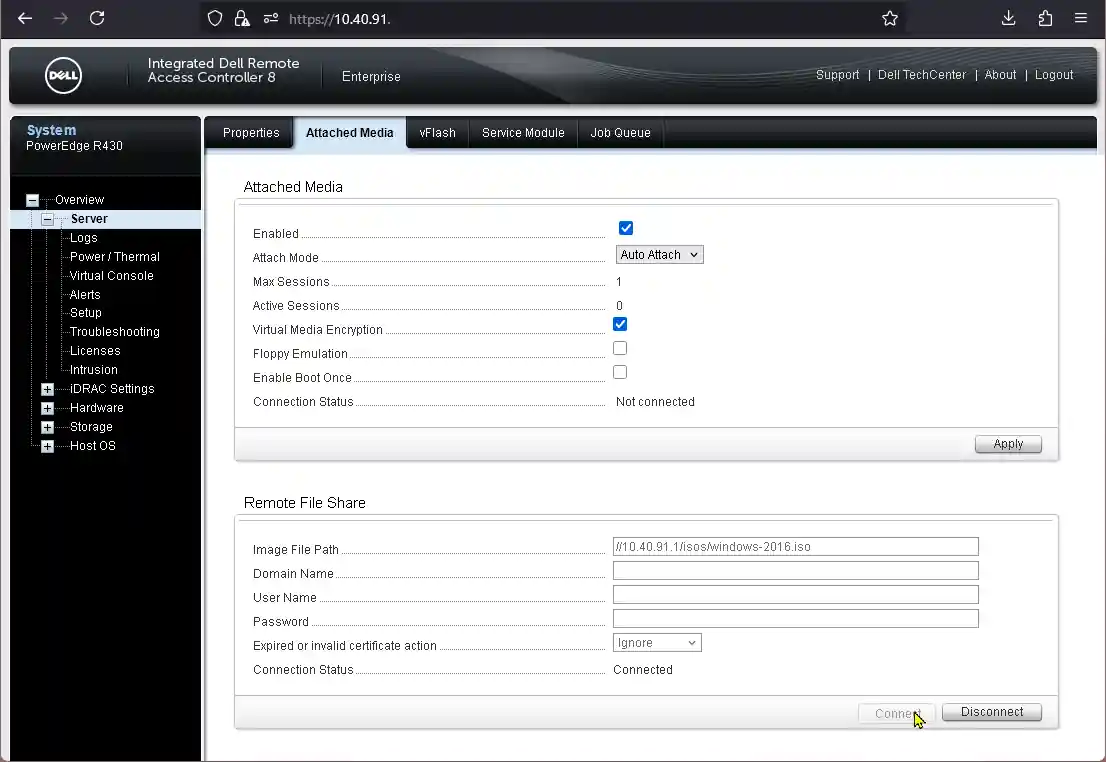Image resolution: width=1106 pixels, height=762 pixels.
Task: Click the Password input field
Action: 796,619
